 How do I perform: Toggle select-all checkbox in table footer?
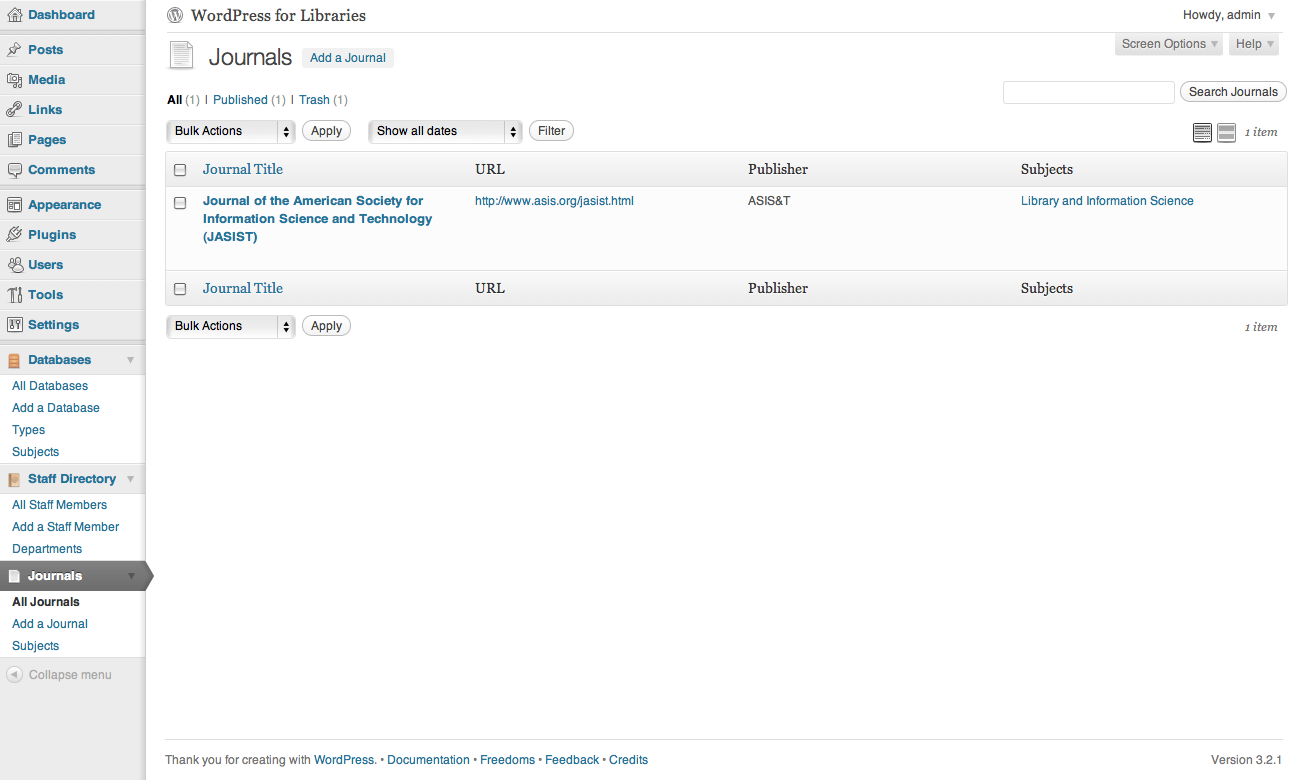pos(180,289)
